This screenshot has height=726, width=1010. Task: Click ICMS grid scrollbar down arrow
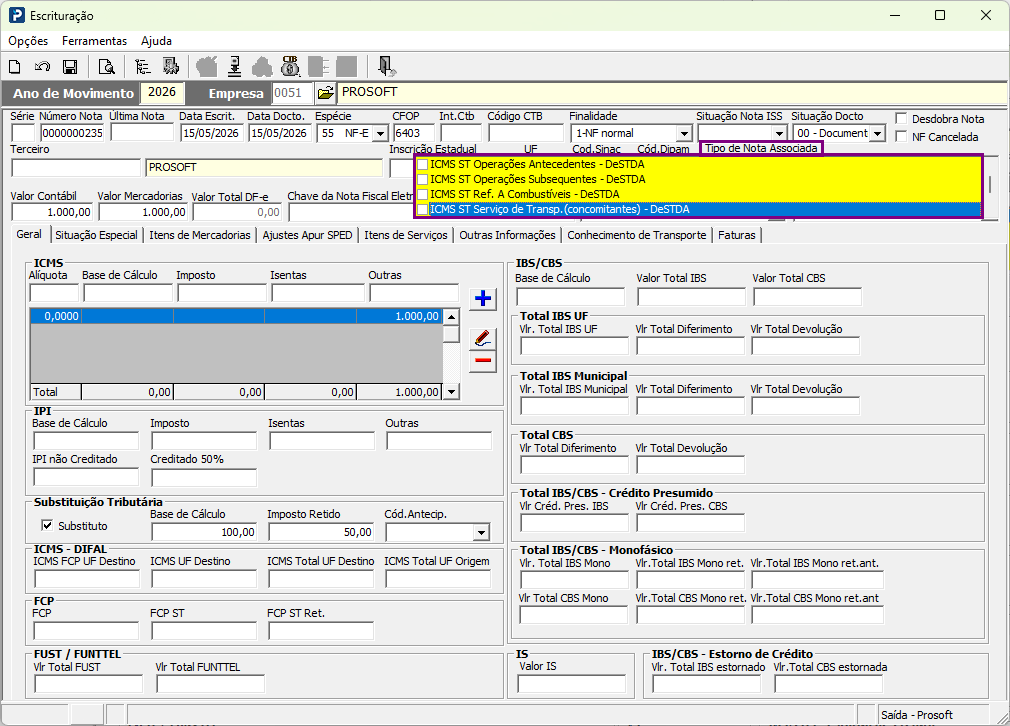(x=452, y=391)
